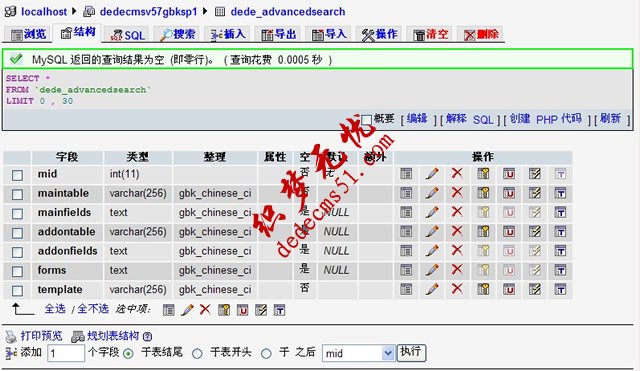Select the 于 之后 radio button

click(x=266, y=353)
